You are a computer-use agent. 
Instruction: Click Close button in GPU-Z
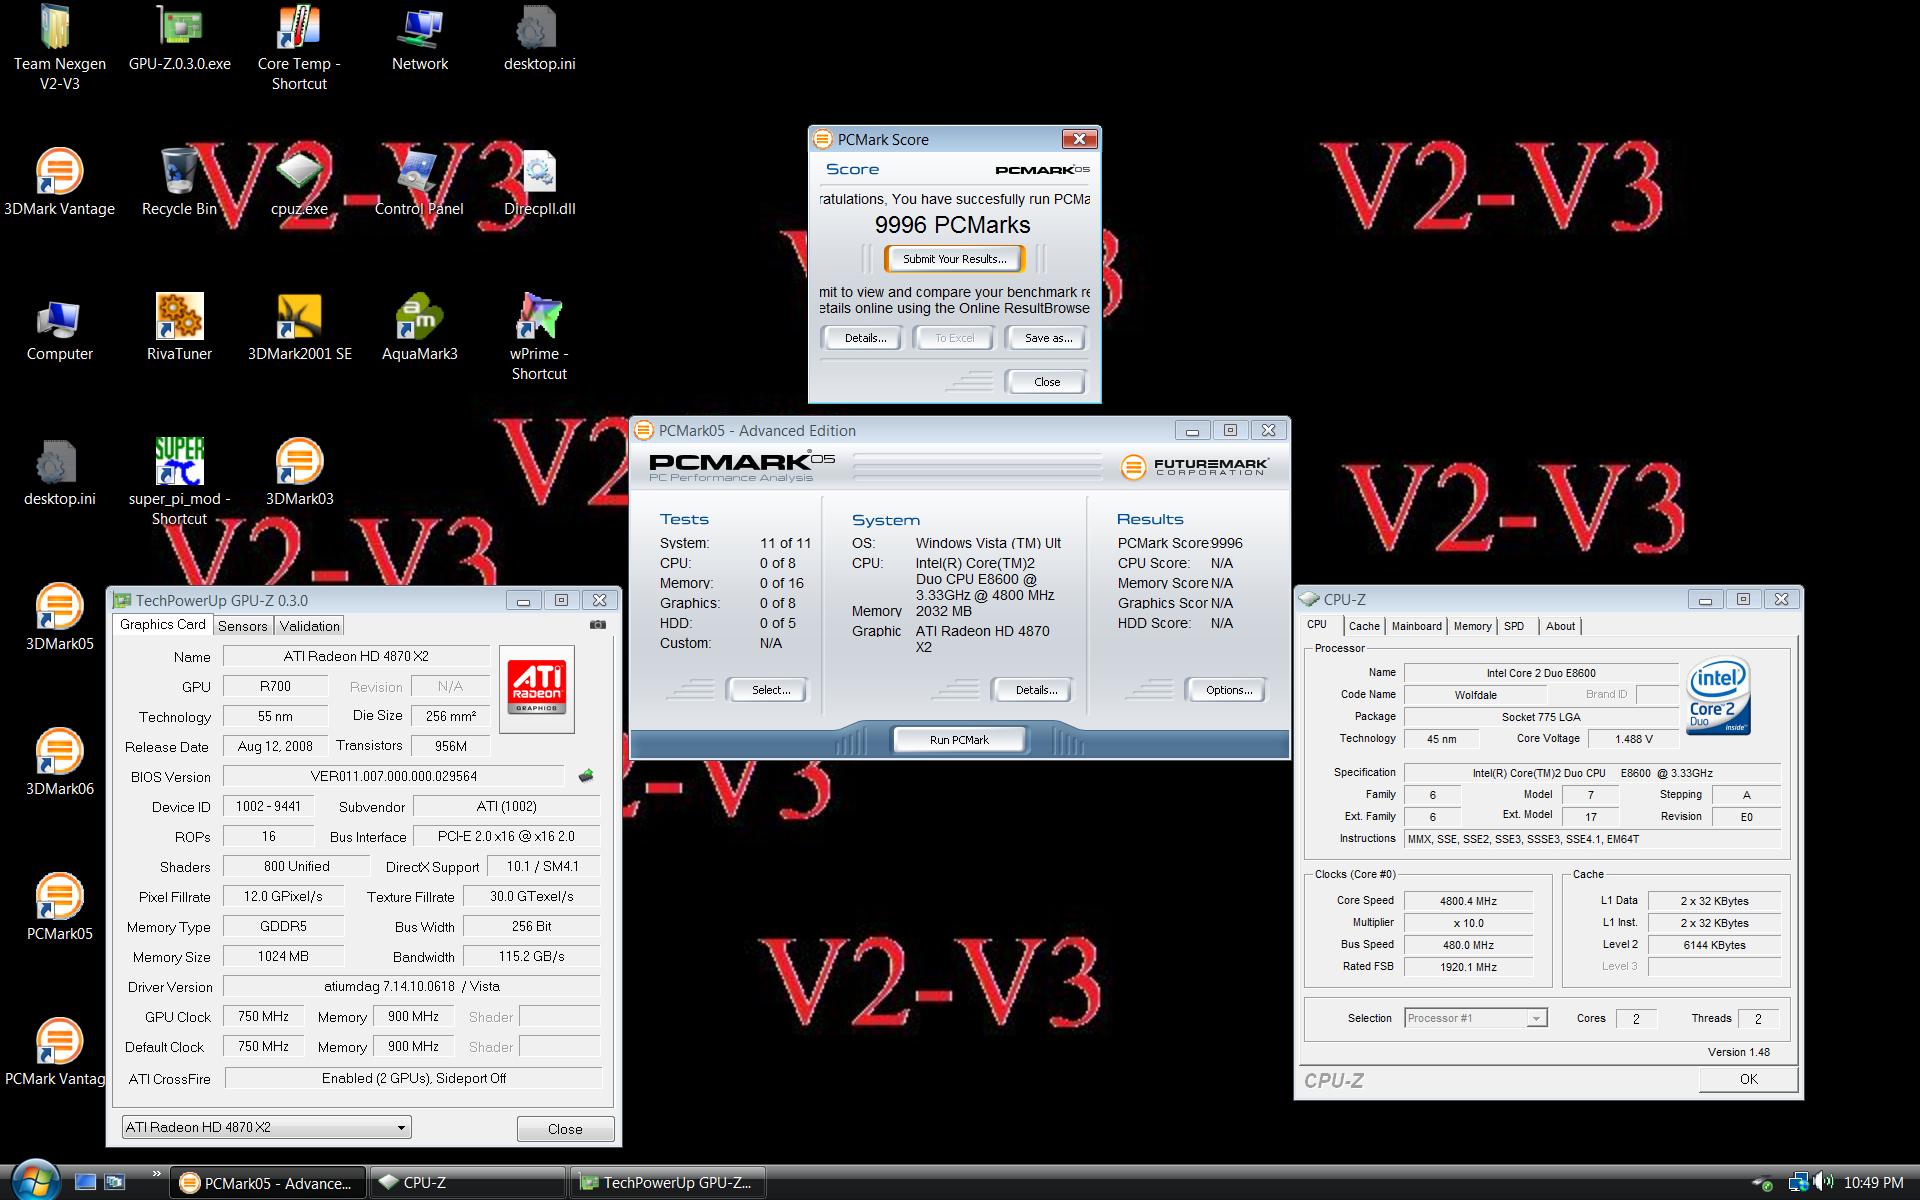click(x=565, y=1129)
